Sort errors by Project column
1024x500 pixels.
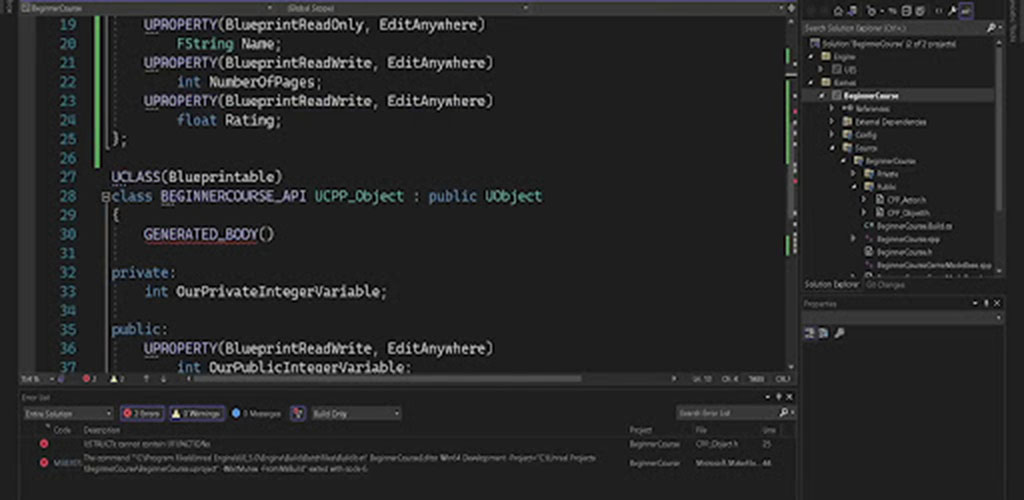tap(641, 430)
